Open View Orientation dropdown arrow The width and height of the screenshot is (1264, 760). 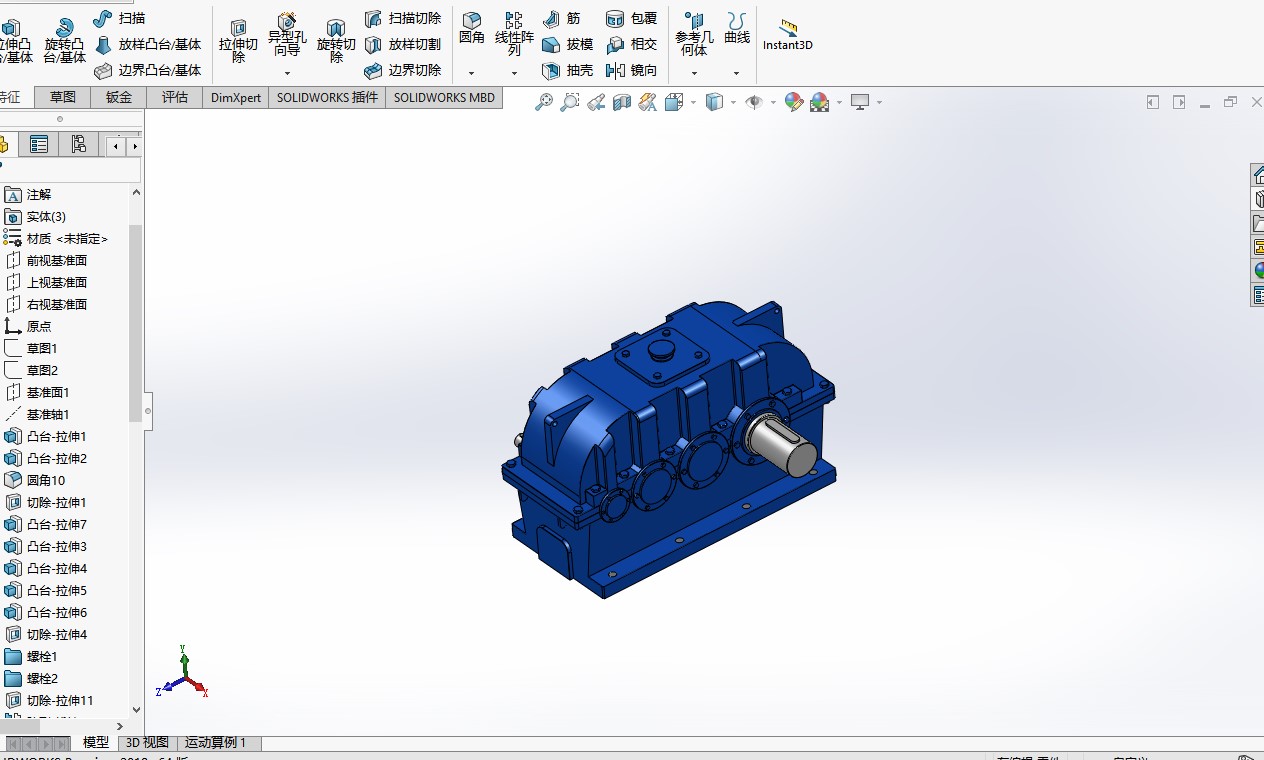pyautogui.click(x=693, y=102)
